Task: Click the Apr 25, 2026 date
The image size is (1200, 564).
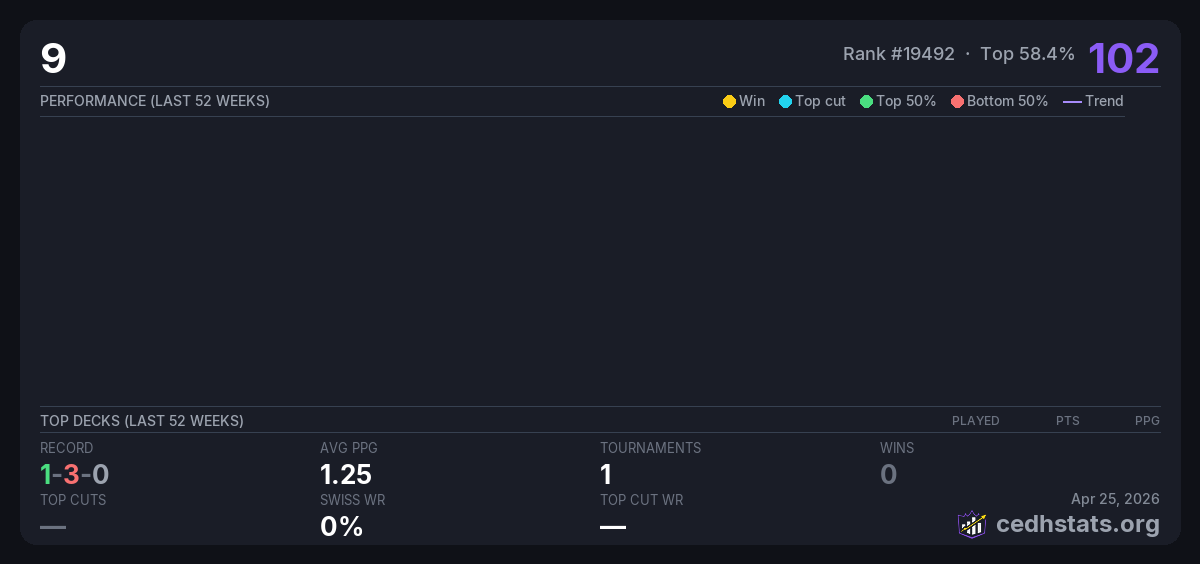Action: [1115, 498]
